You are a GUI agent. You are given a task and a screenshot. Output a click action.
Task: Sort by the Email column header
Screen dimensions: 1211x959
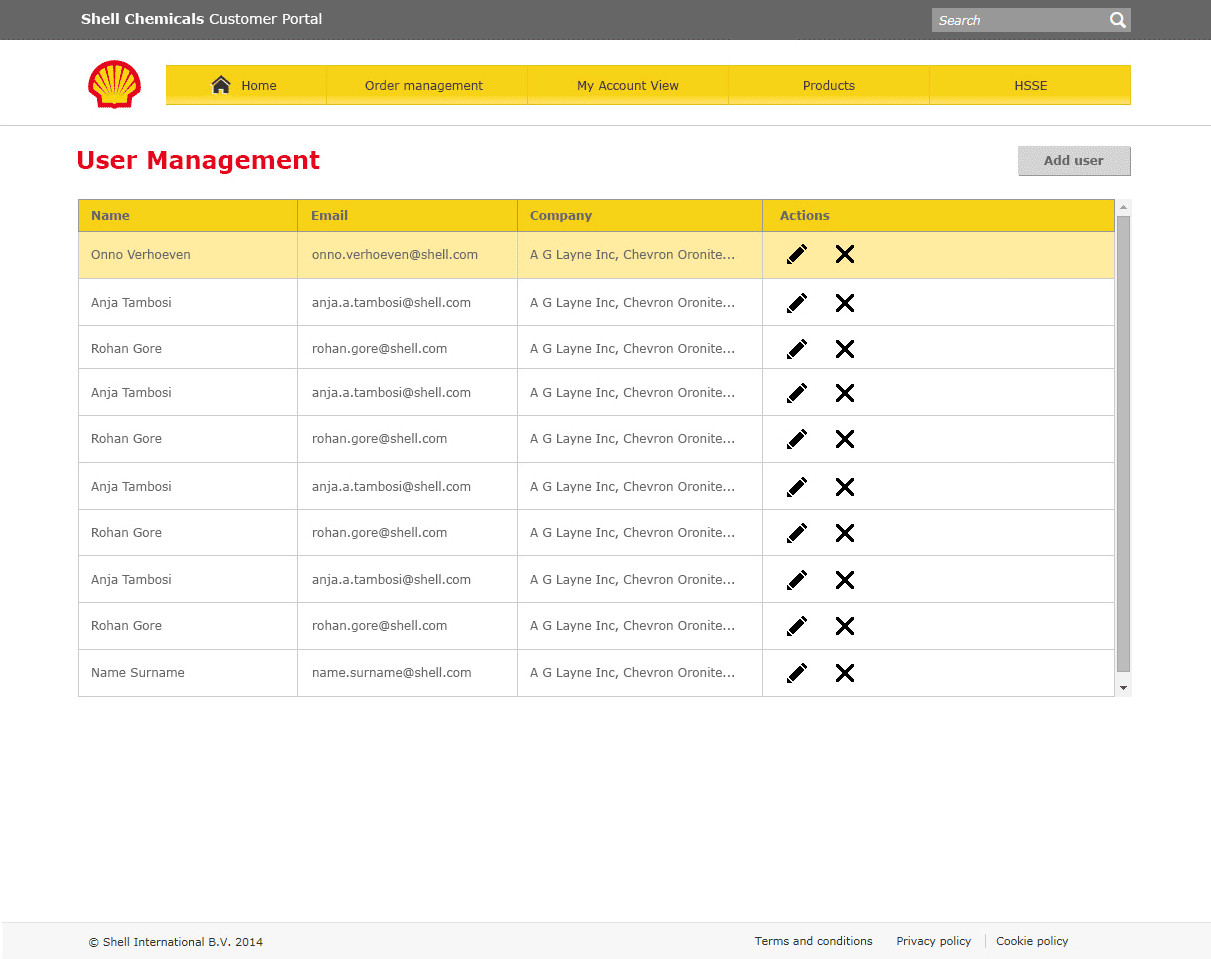pos(407,215)
